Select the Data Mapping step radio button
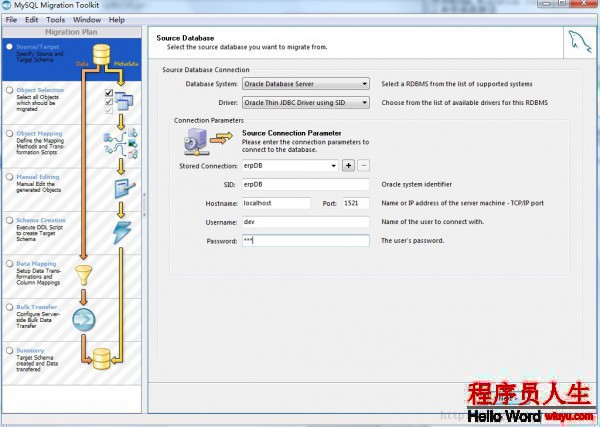The height and width of the screenshot is (427, 600). pyautogui.click(x=10, y=264)
